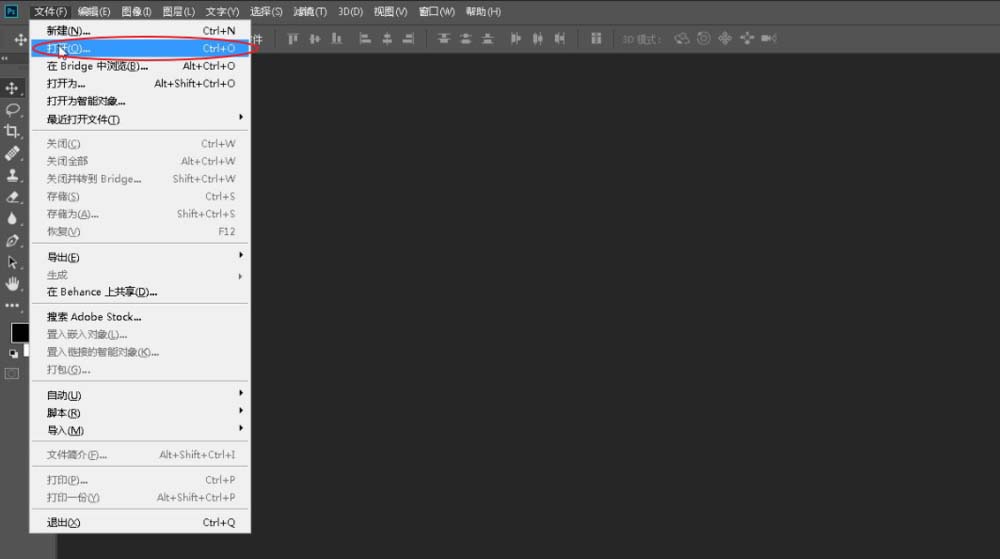
Task: Select the Lasso tool
Action: [12, 110]
